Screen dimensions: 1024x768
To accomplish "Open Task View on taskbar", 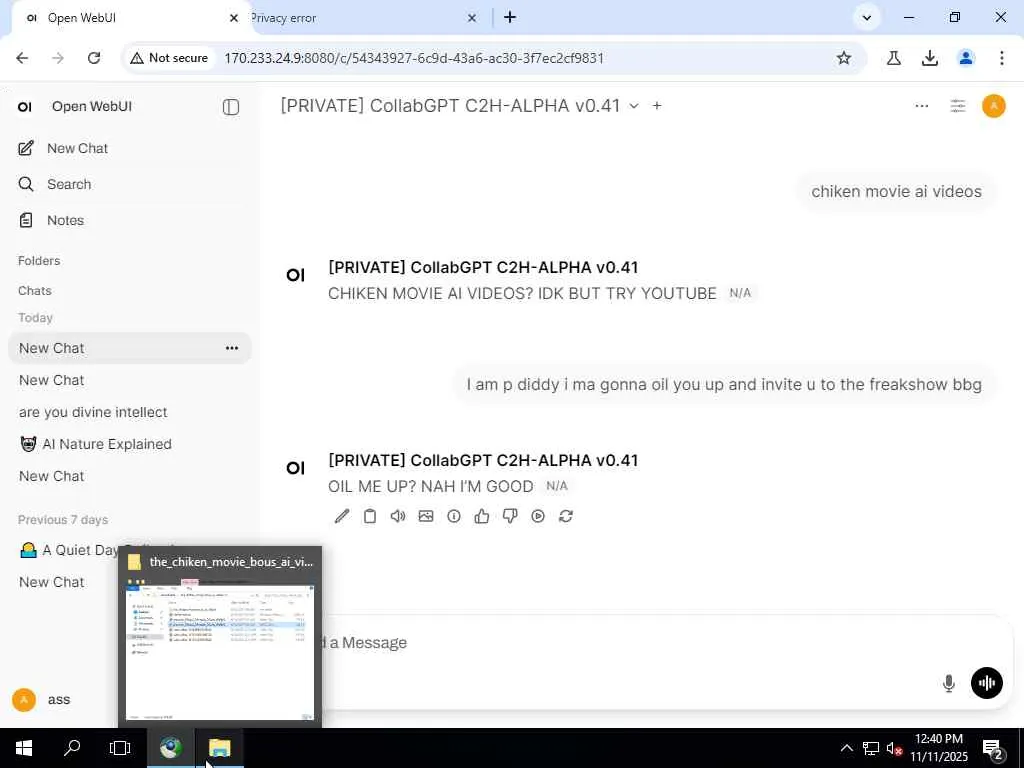I will [x=120, y=748].
